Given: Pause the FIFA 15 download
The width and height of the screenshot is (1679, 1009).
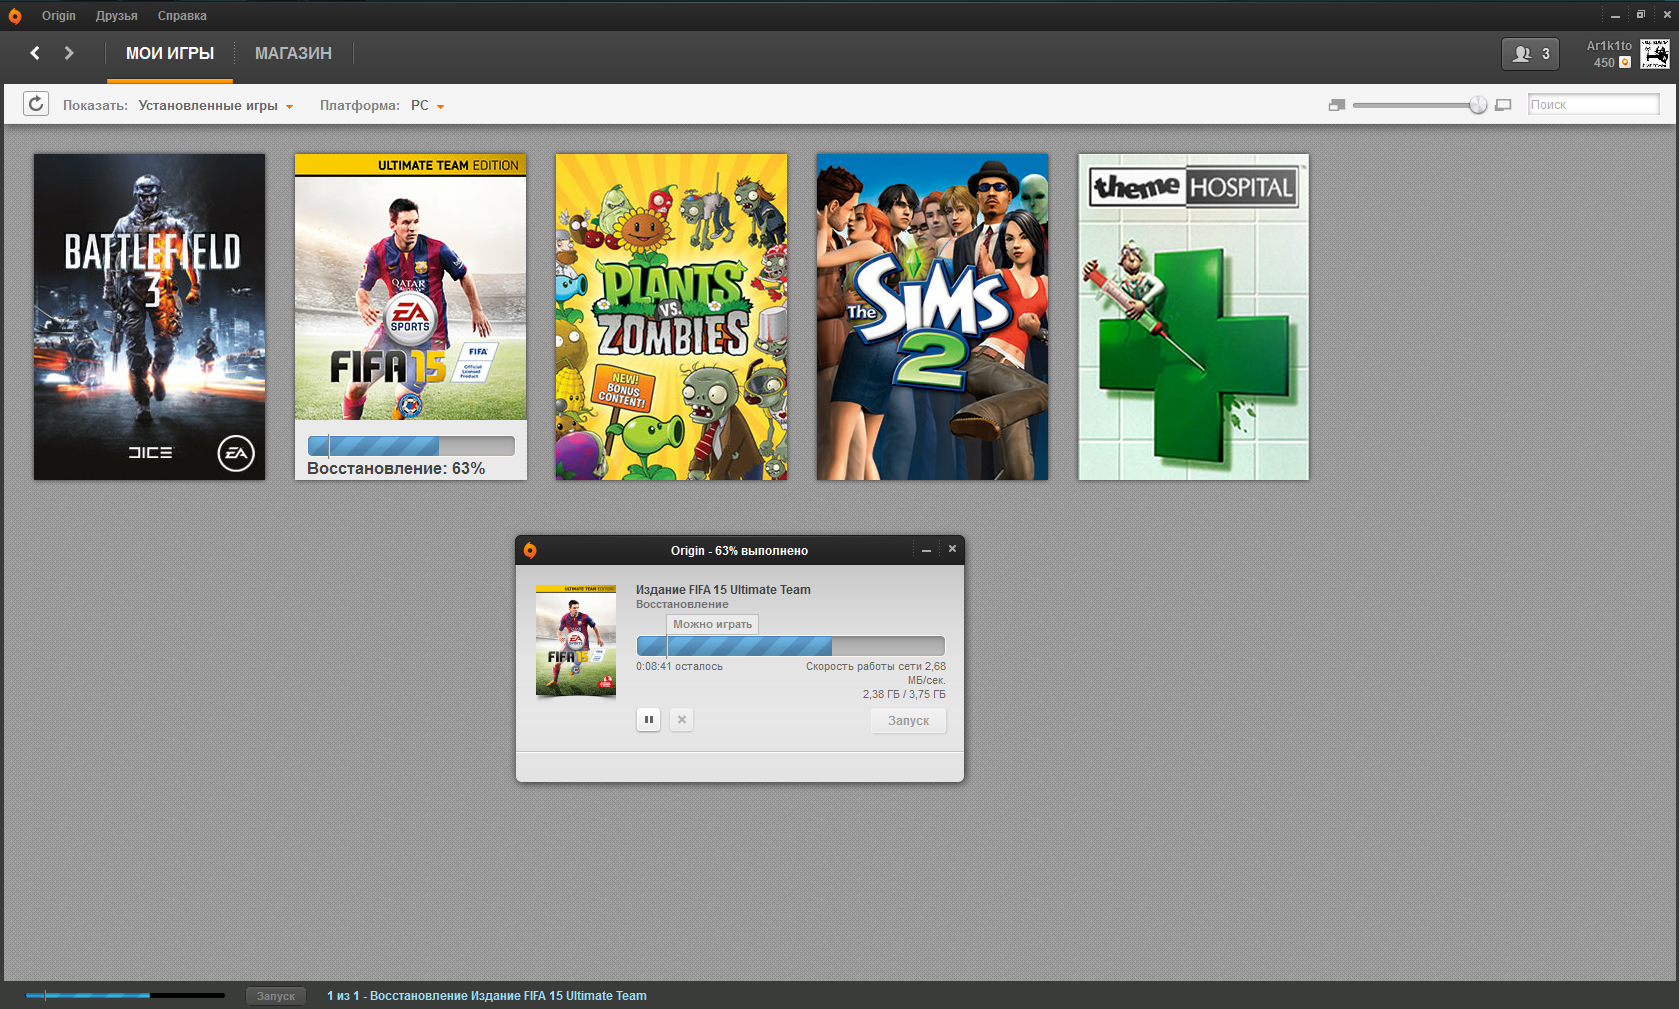Looking at the screenshot, I should coord(648,719).
